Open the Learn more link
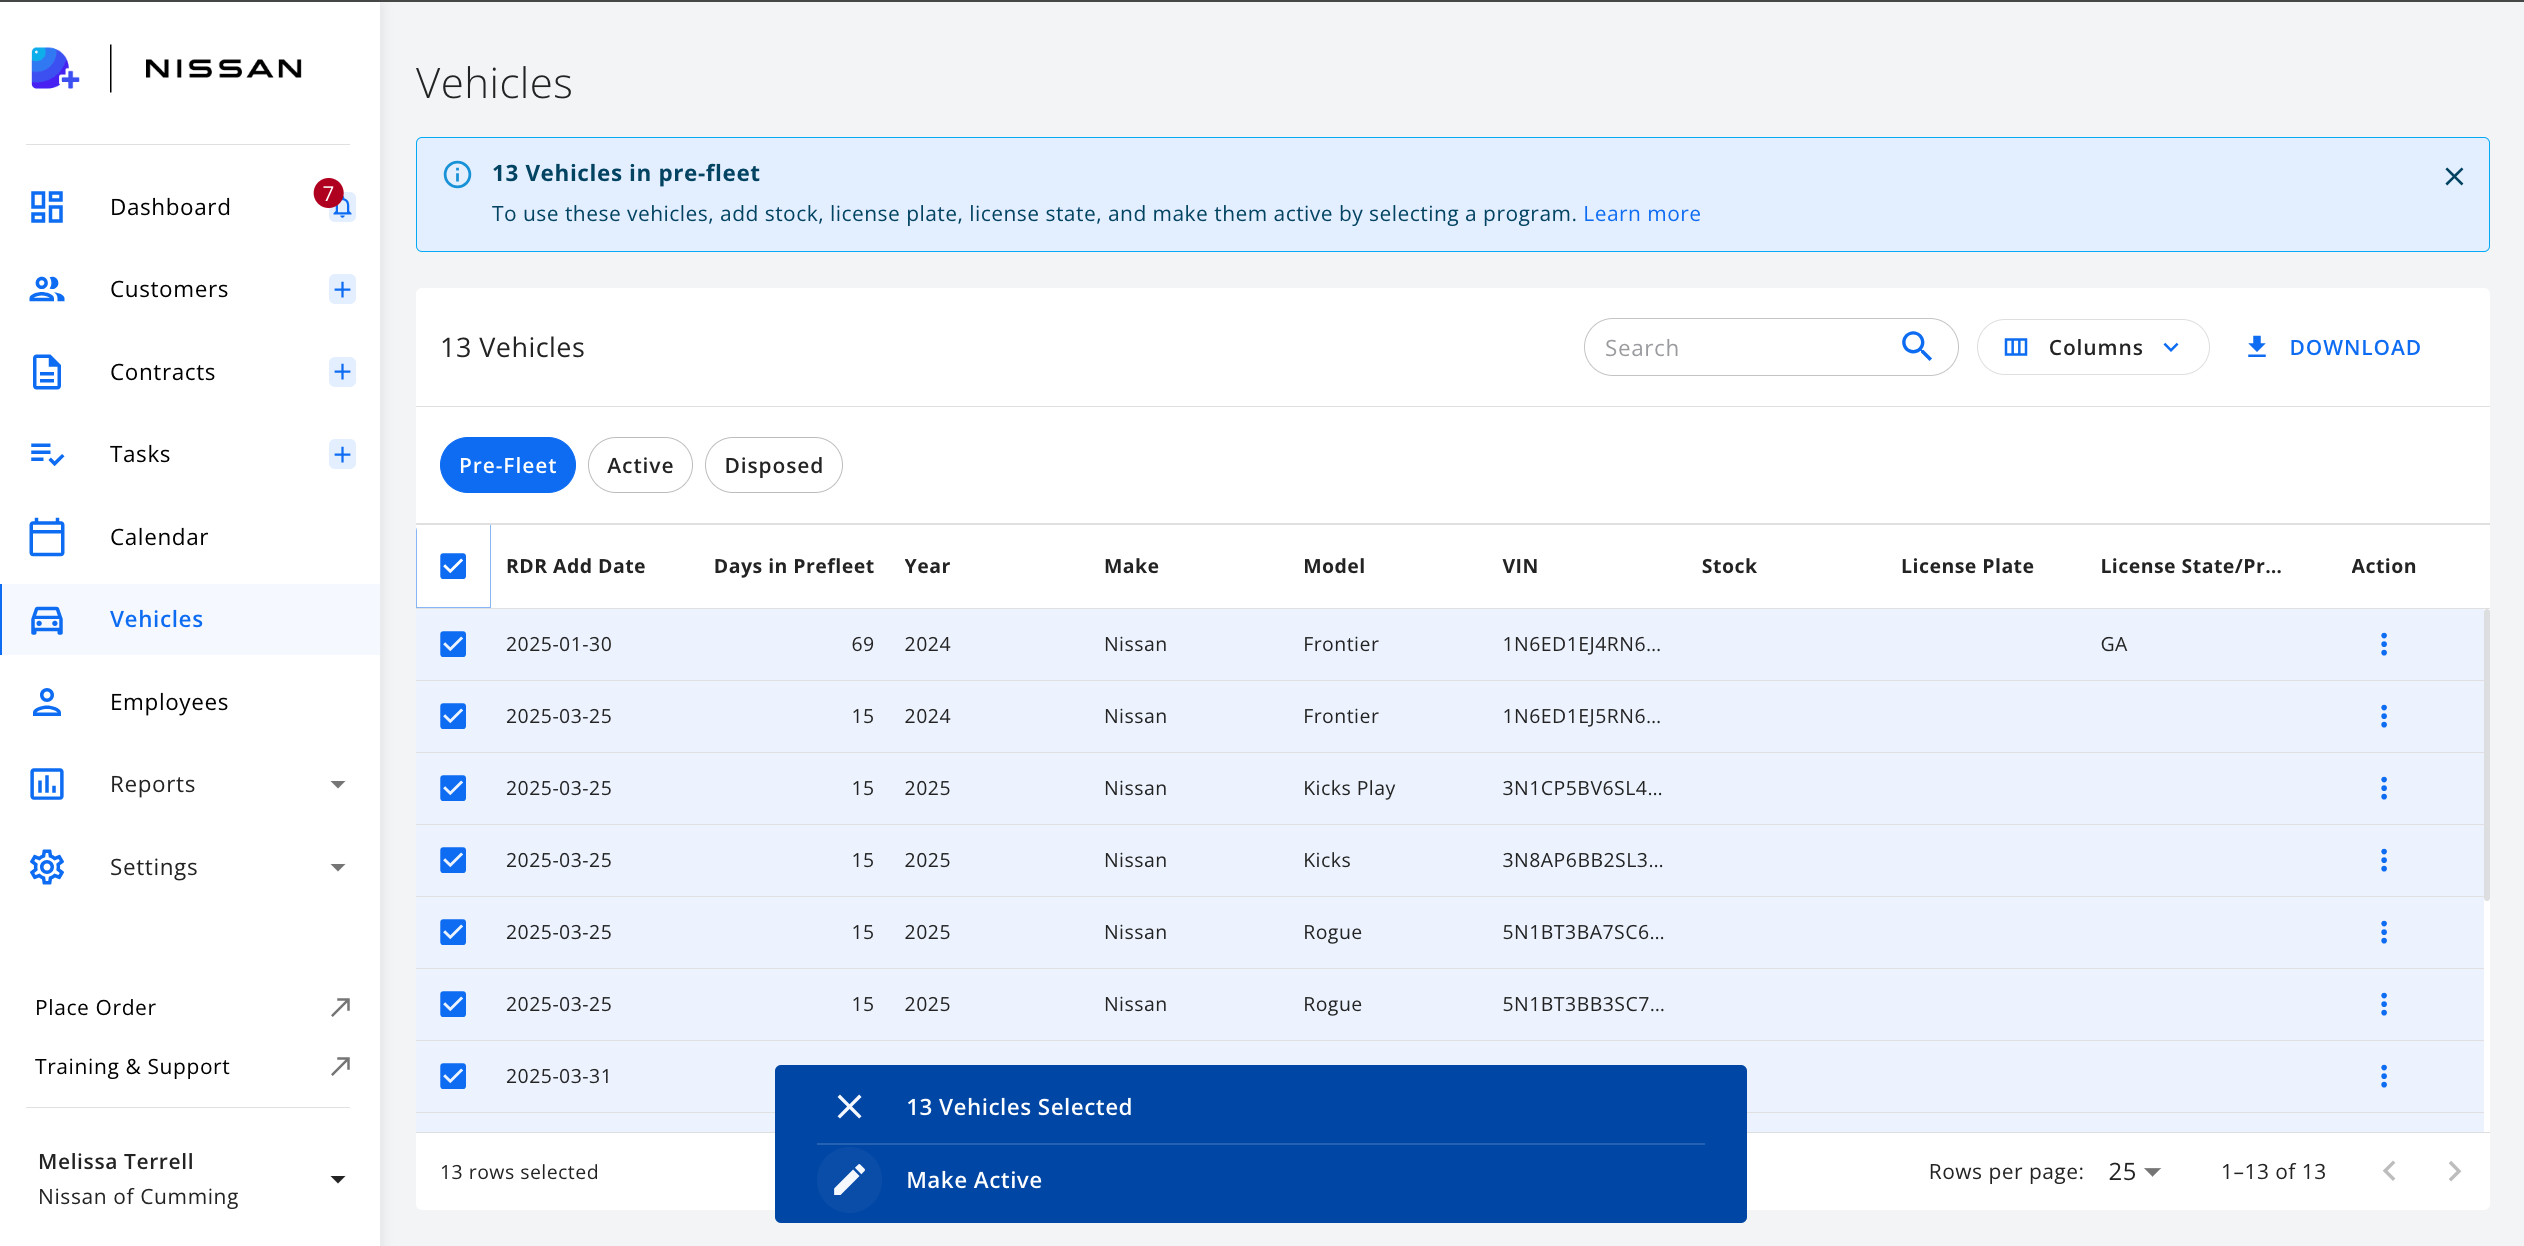2524x1246 pixels. coord(1641,214)
